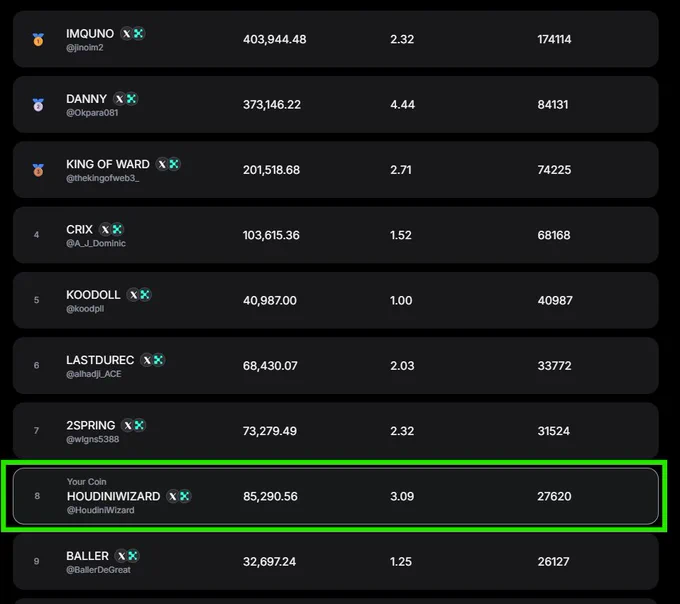Click the teal badge icon beside IMQUNO
The image size is (680, 604).
(x=139, y=33)
